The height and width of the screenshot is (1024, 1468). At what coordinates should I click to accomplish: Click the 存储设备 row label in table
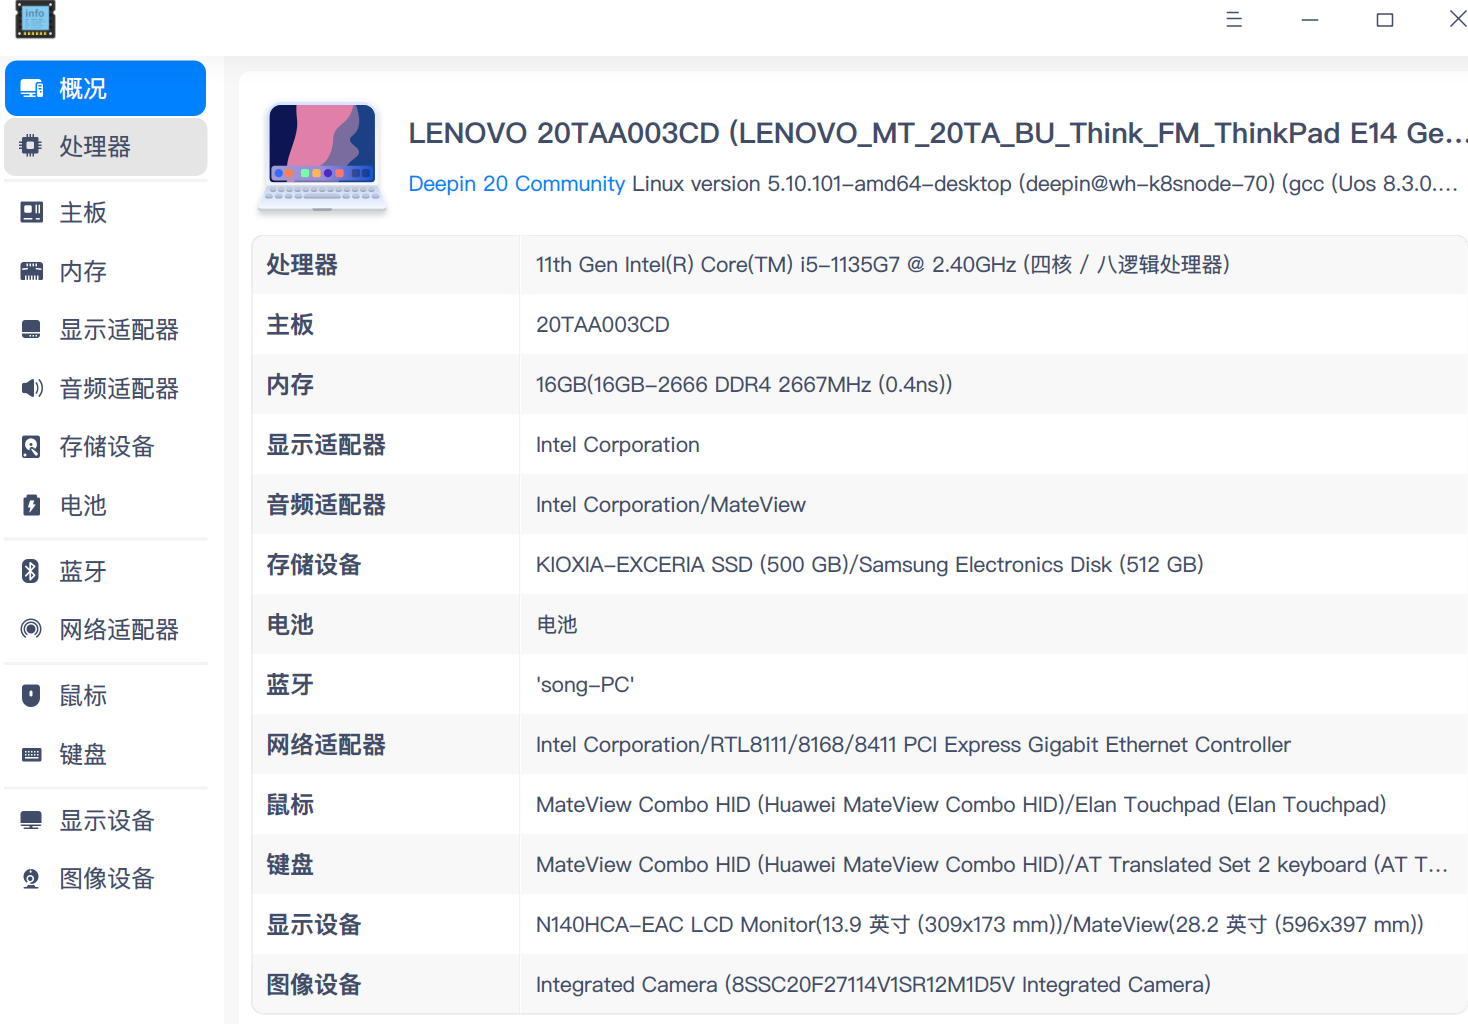pos(314,565)
